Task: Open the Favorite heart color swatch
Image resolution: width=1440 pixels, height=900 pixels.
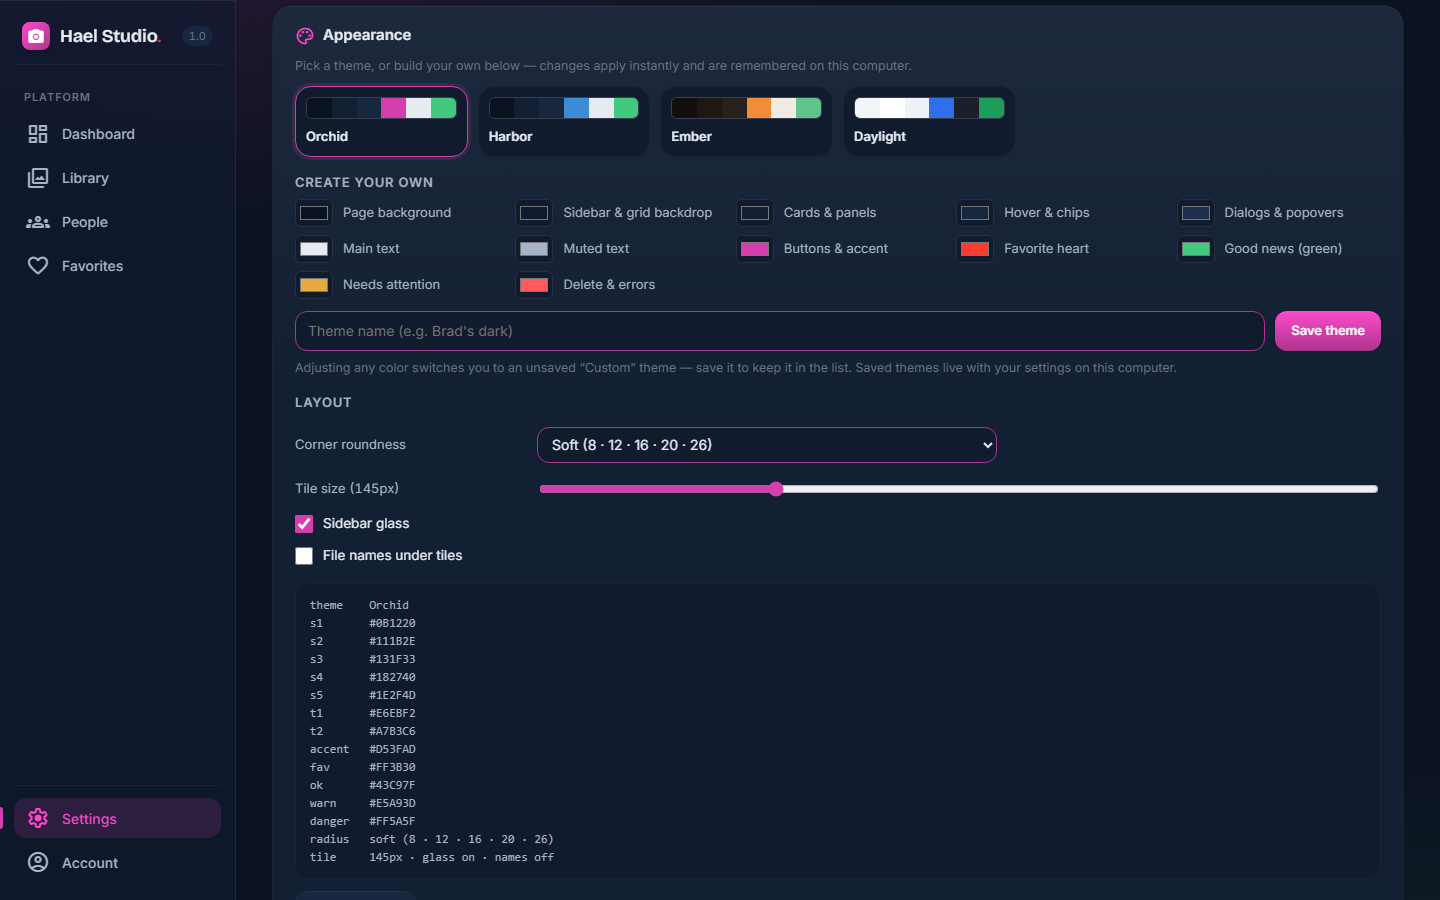Action: point(975,249)
